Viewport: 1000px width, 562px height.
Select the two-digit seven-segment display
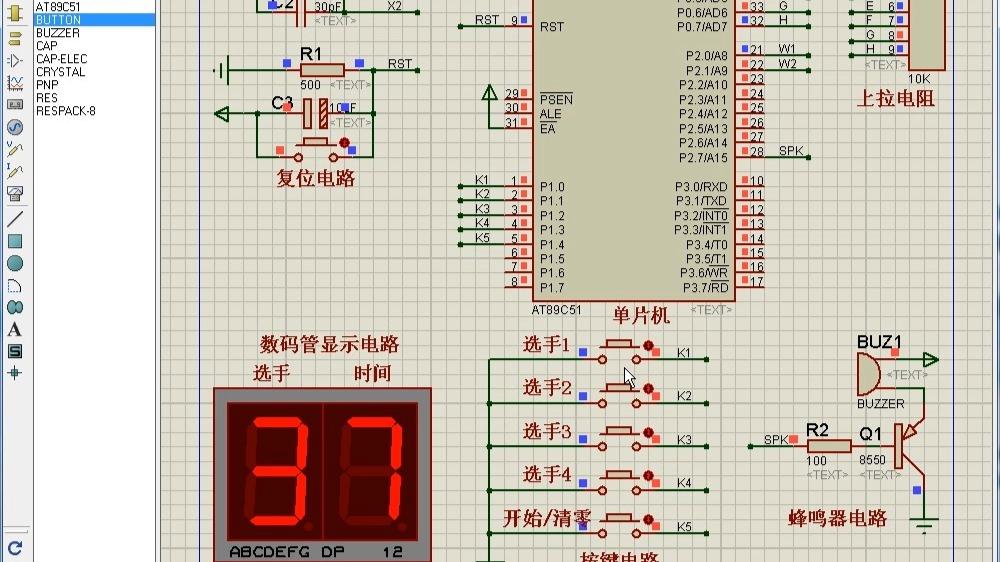pos(323,475)
